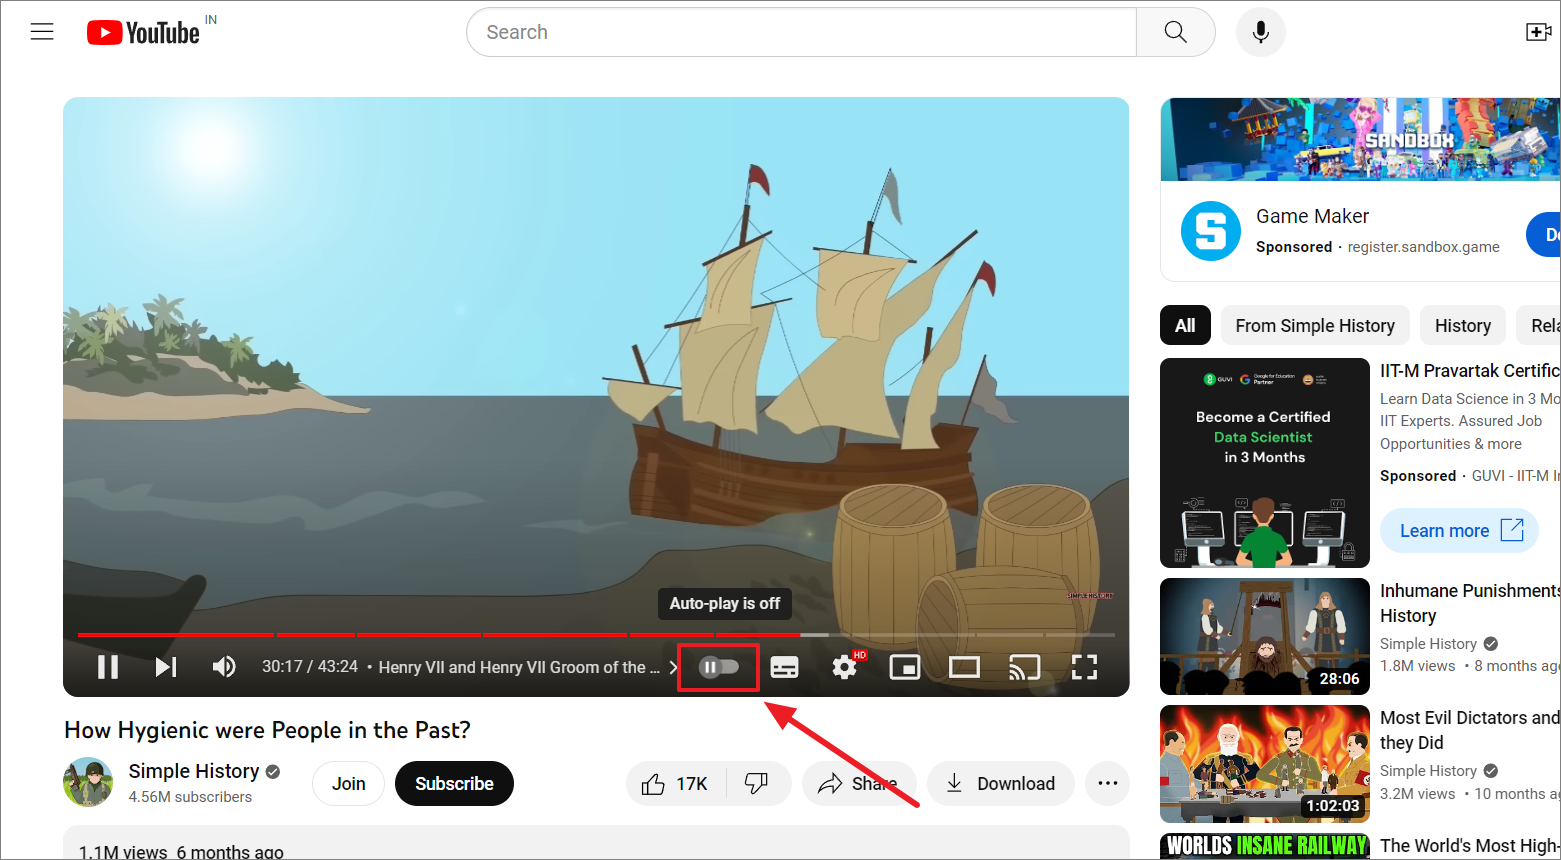Viewport: 1561px width, 860px height.
Task: Open the Simple History channel name link
Action: pyautogui.click(x=194, y=771)
